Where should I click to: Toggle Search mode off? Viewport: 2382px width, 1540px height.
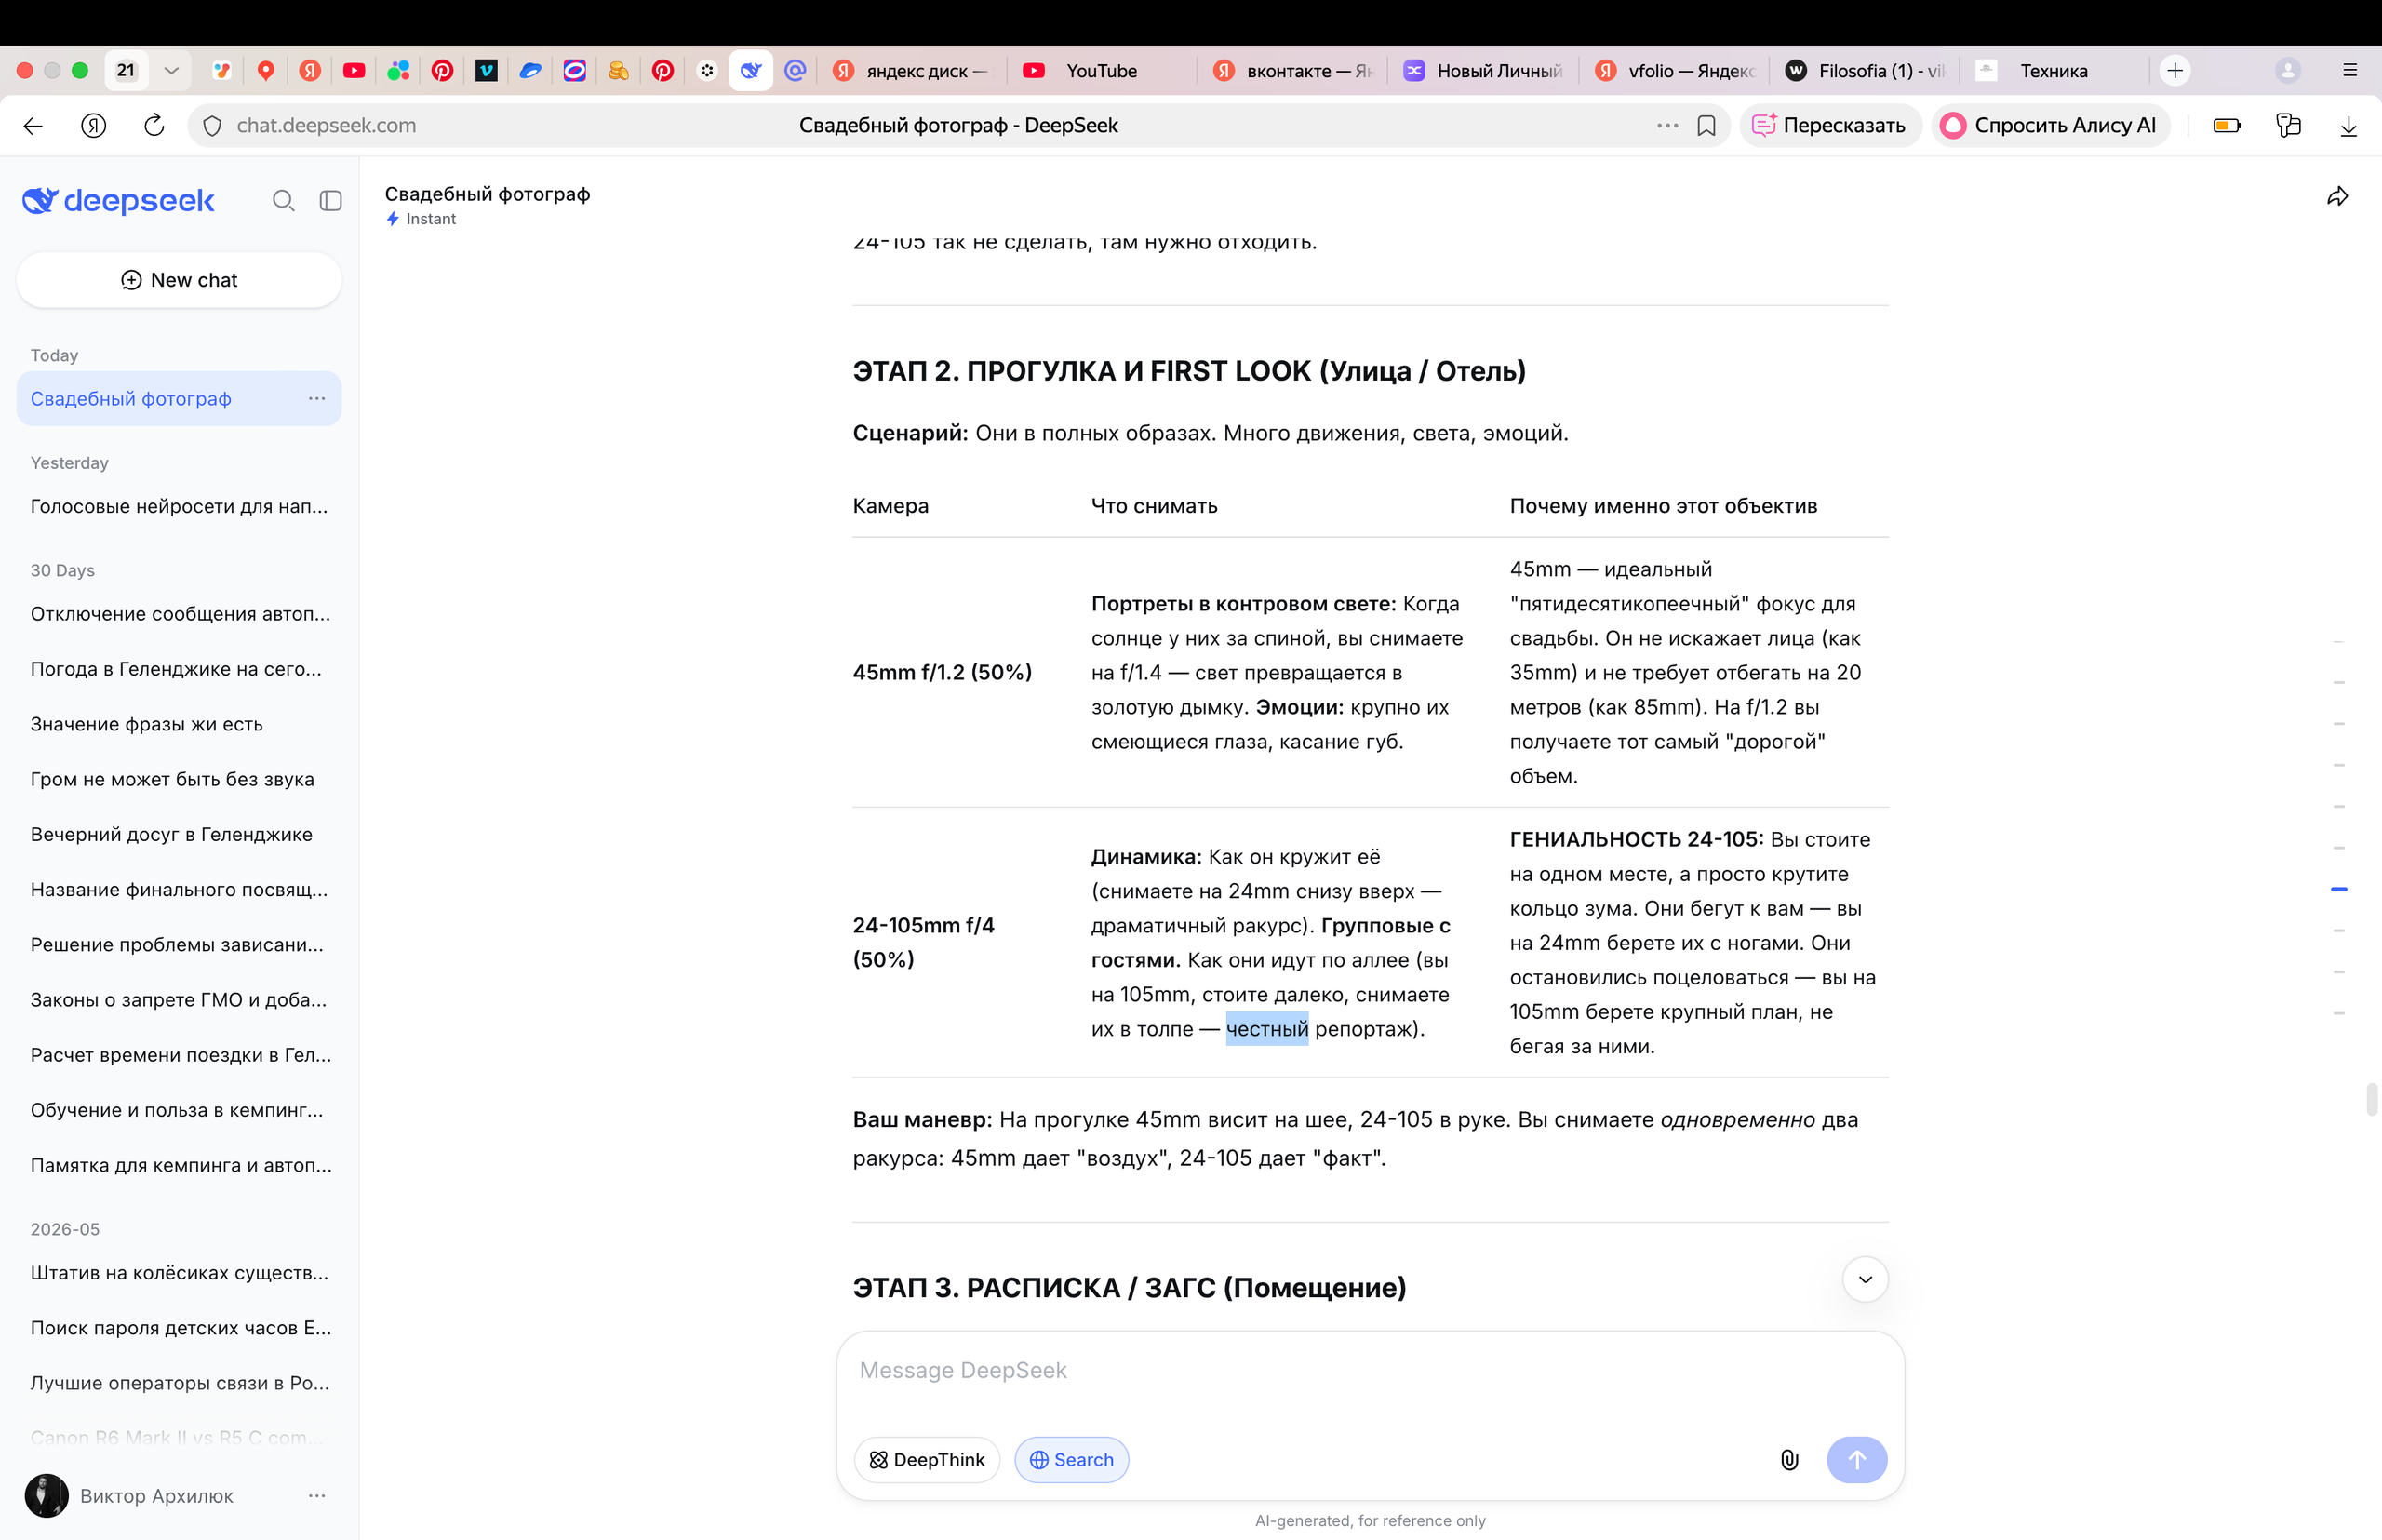(x=1072, y=1460)
